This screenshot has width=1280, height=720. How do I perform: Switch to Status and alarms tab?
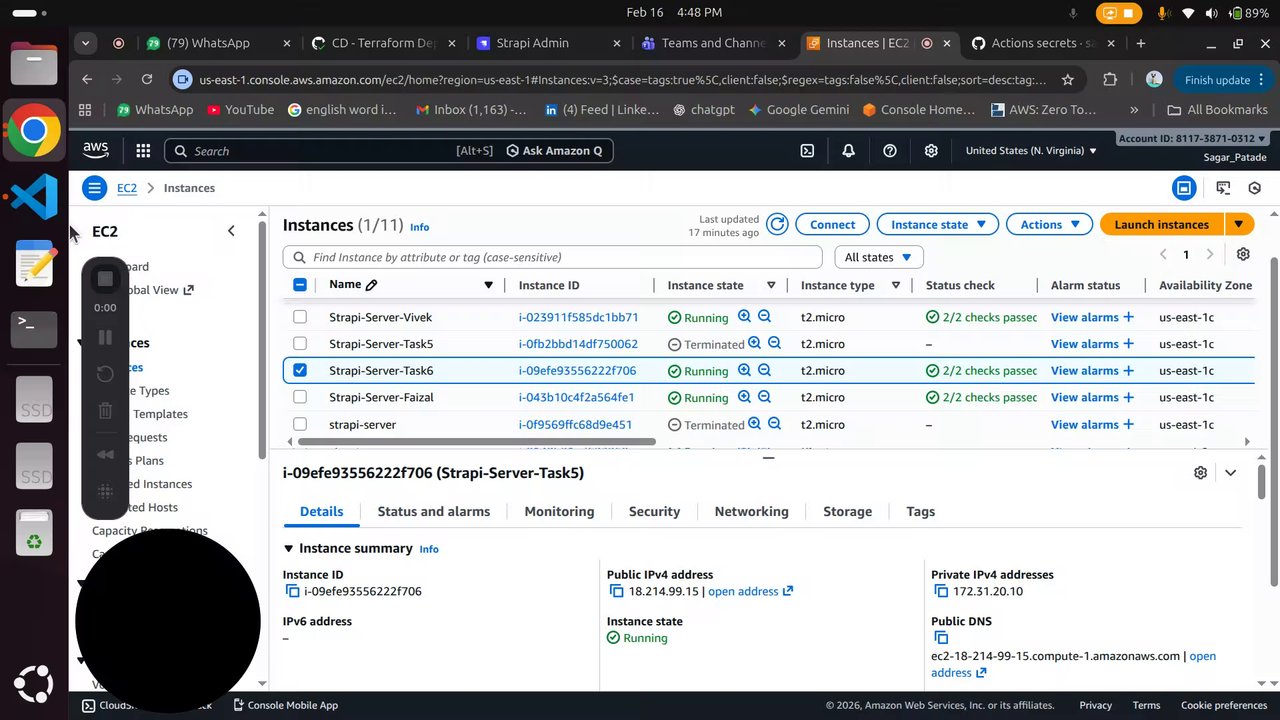click(434, 511)
